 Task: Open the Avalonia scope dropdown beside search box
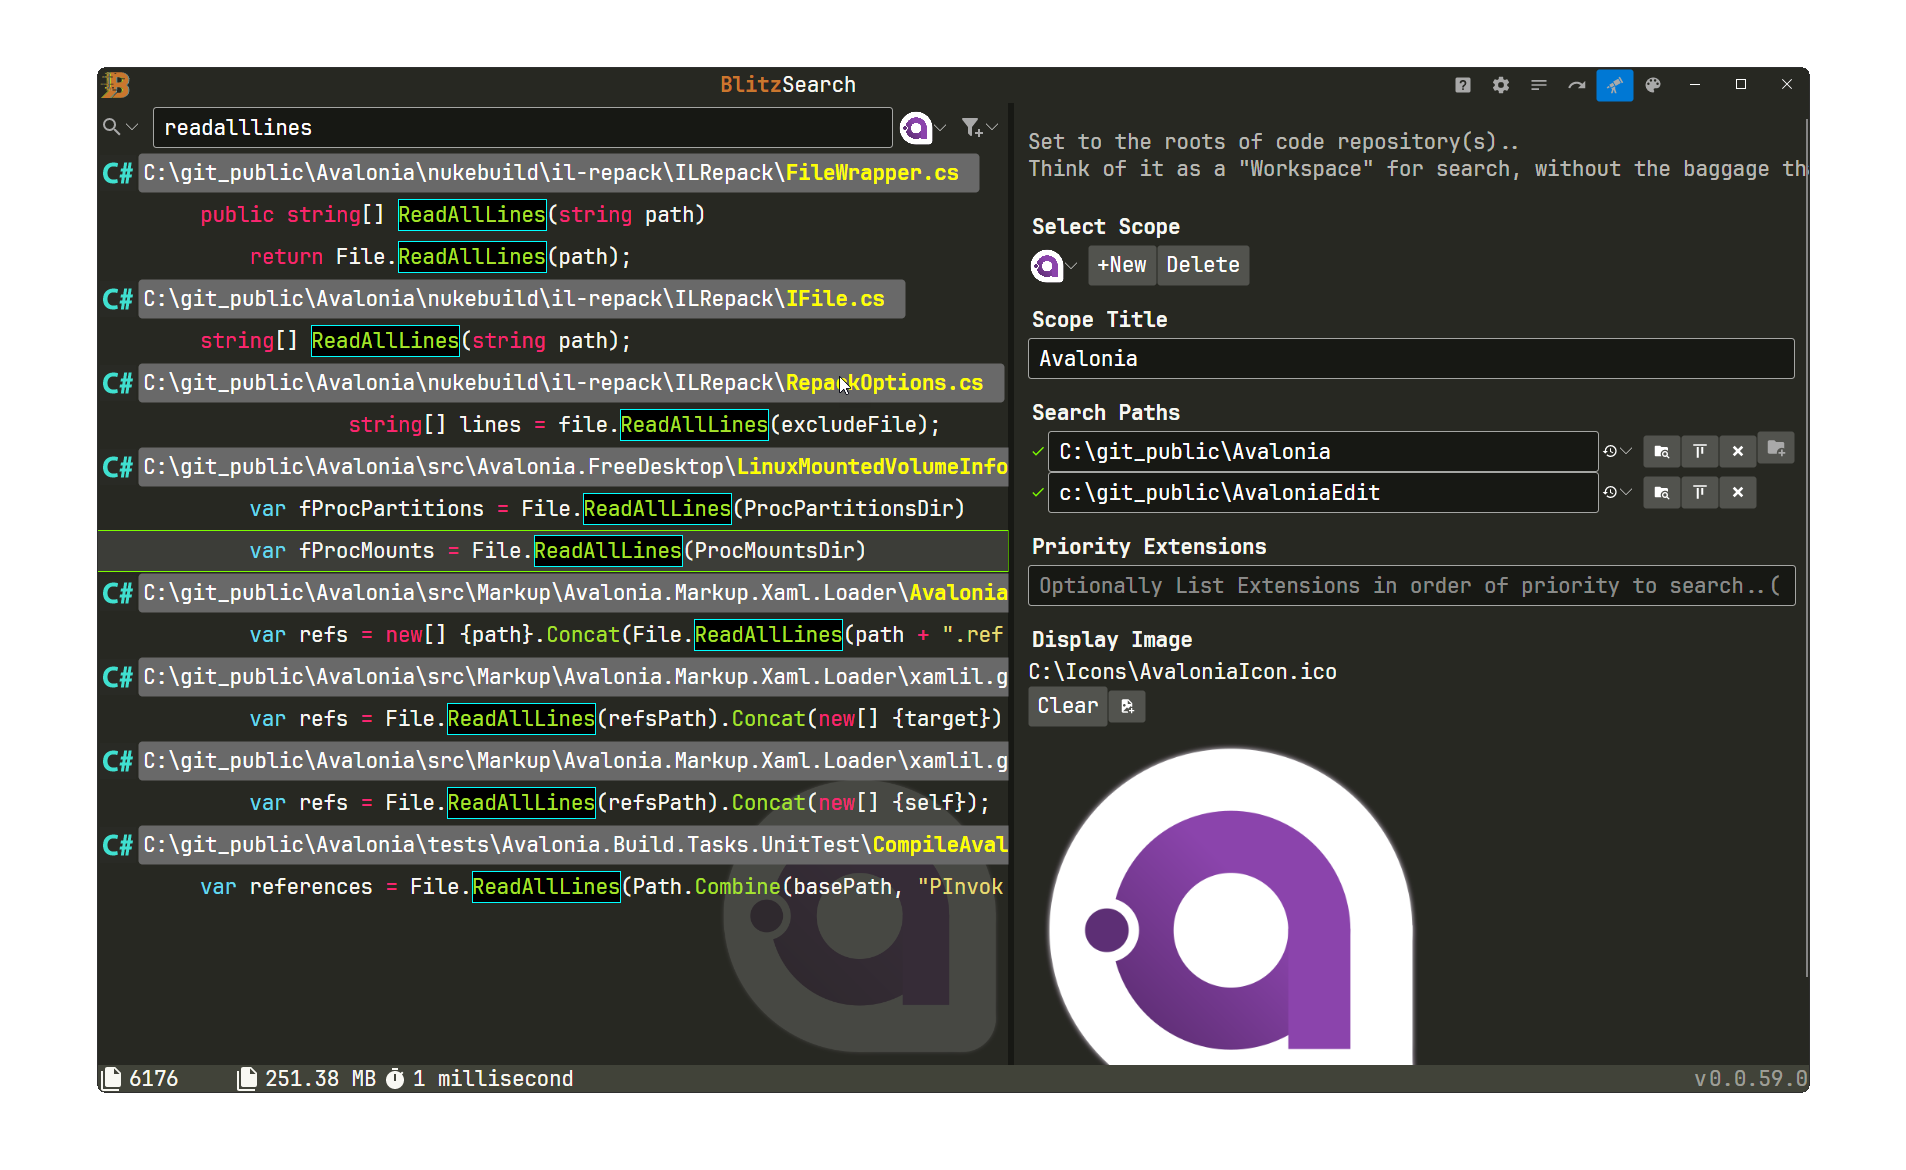click(922, 127)
